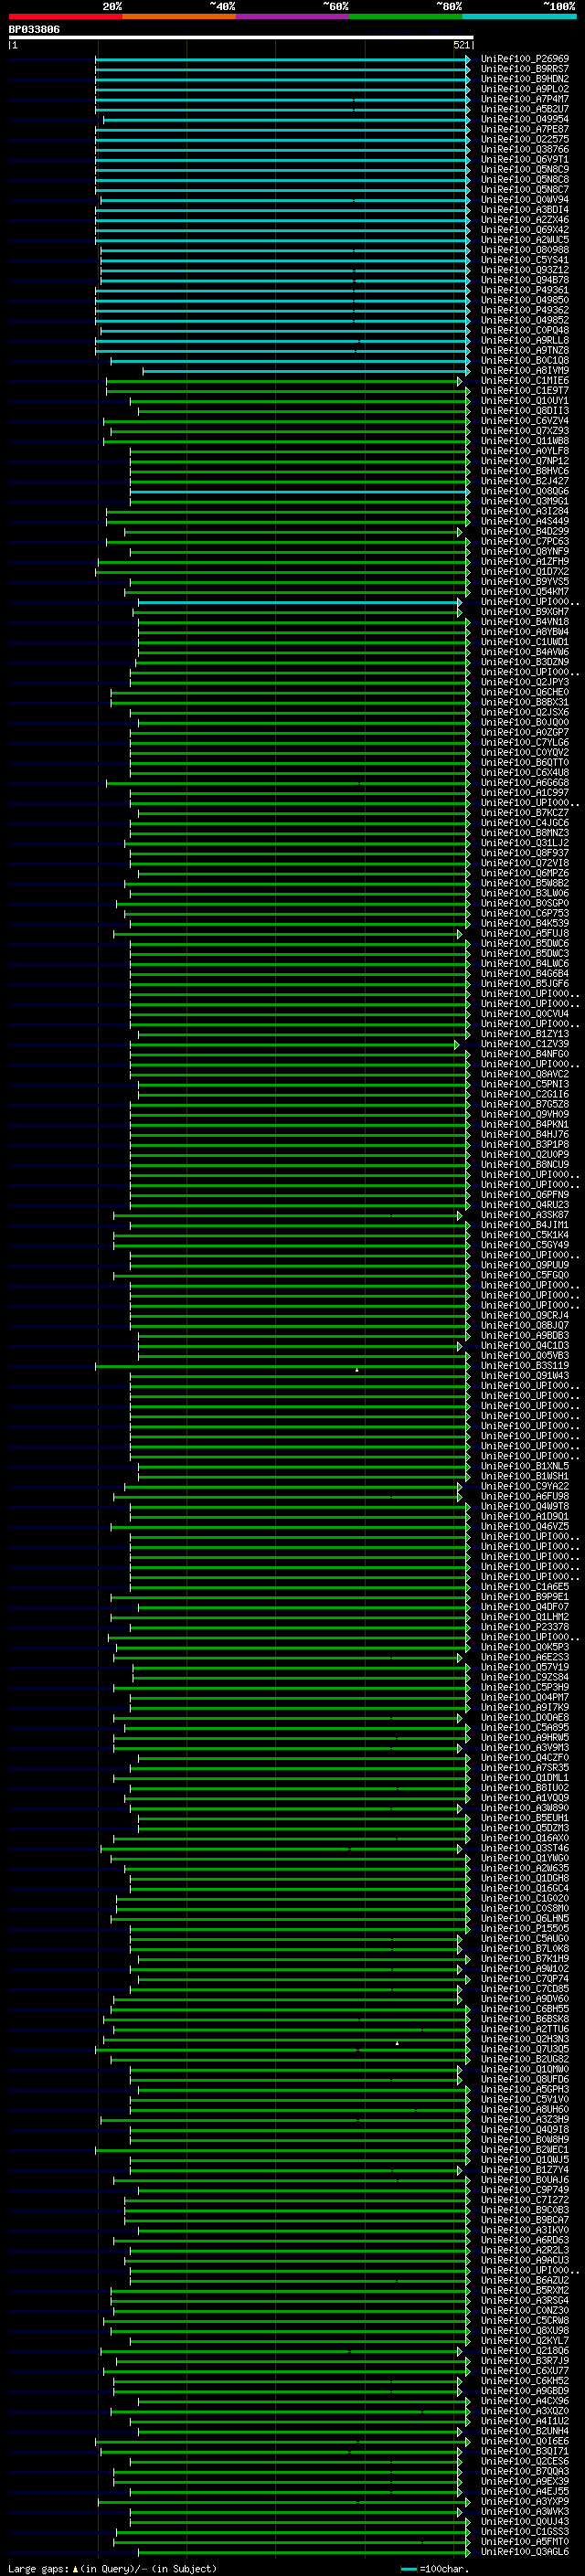
Task: Open the UniRef100_P23378 entry
Action: [x=524, y=1627]
